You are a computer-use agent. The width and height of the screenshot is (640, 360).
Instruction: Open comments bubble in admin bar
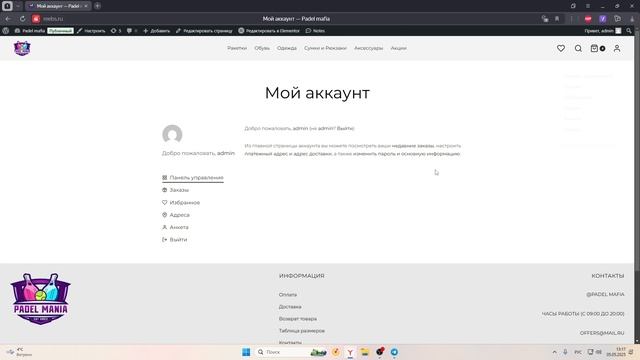coord(131,31)
